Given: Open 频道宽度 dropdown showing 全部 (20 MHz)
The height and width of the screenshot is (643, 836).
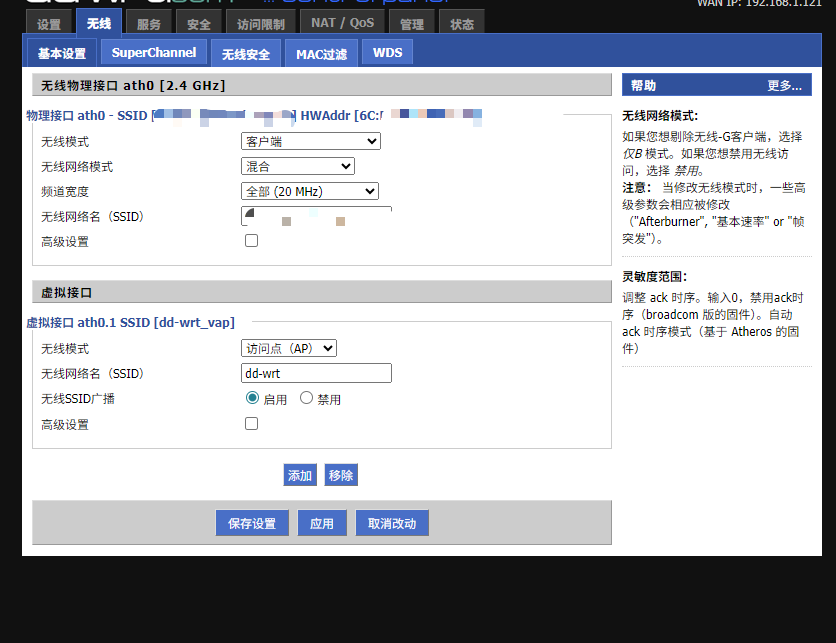Looking at the screenshot, I should (x=310, y=191).
